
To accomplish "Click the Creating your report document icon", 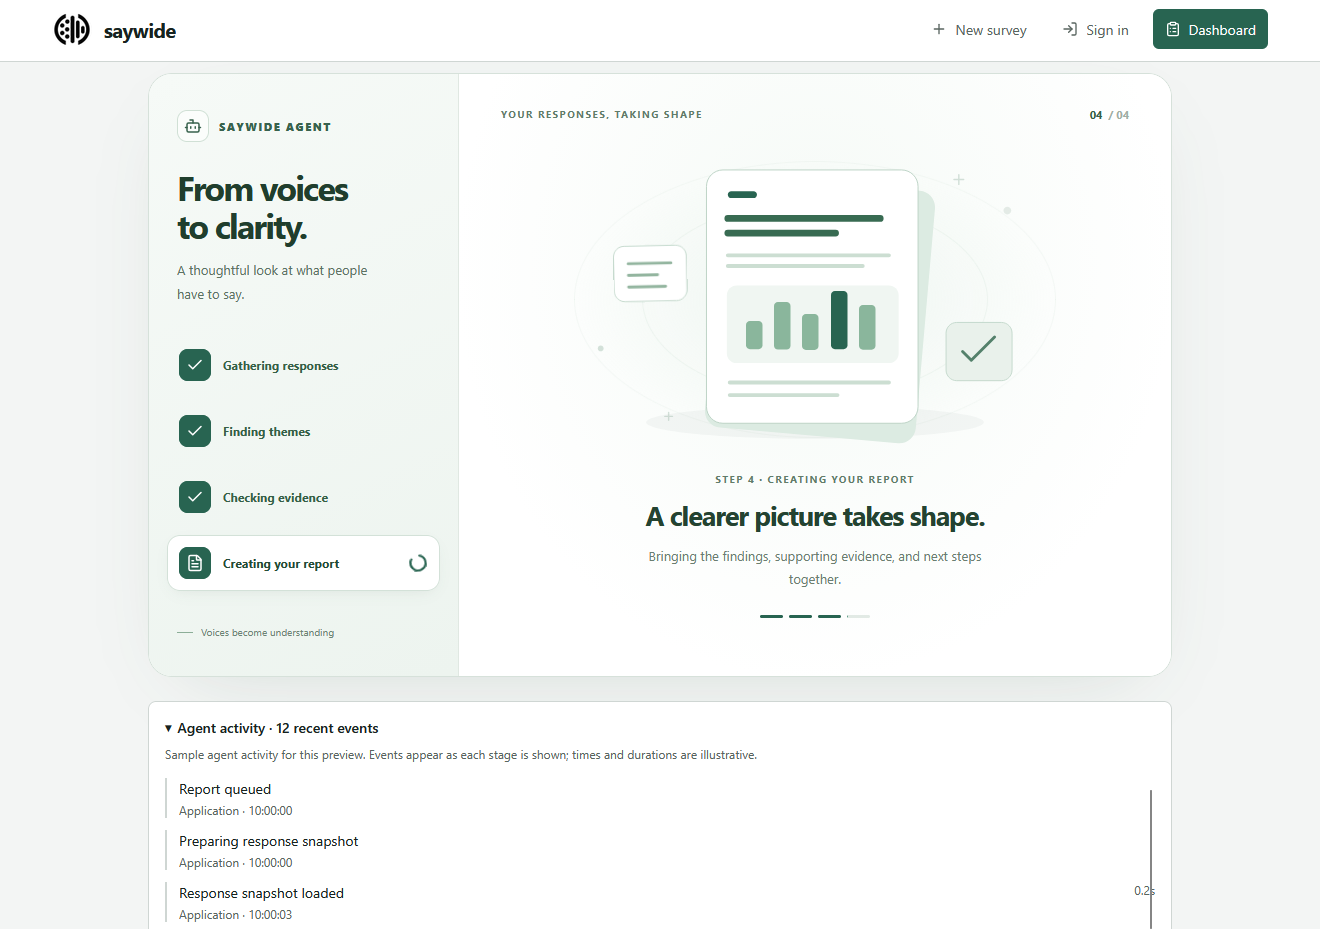I will [x=195, y=563].
